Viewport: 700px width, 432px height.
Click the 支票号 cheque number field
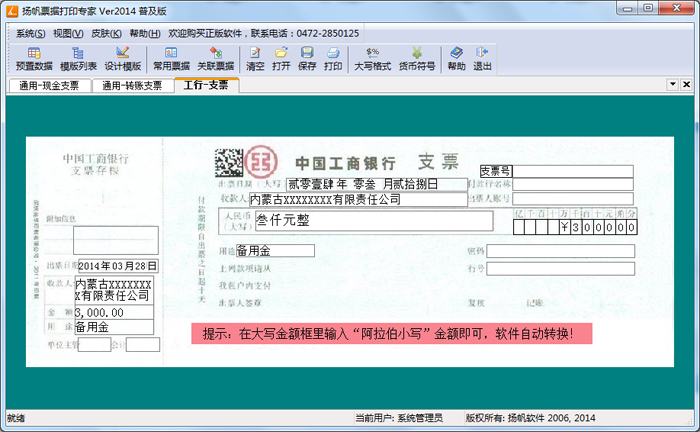coord(573,171)
